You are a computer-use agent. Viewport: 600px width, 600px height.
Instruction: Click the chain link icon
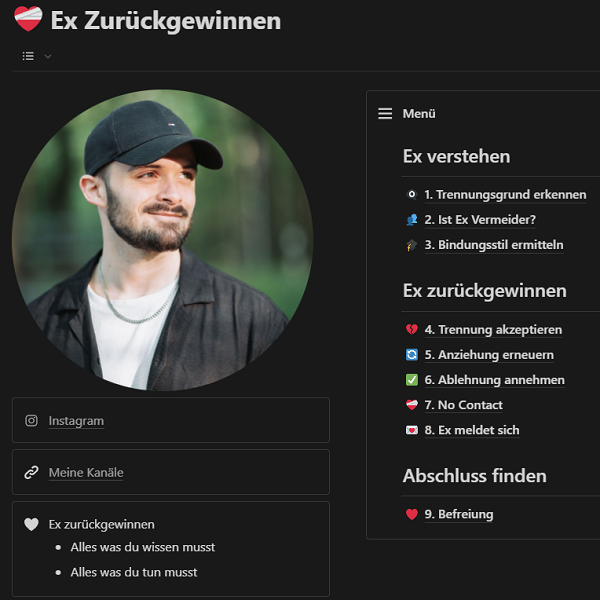tap(31, 473)
